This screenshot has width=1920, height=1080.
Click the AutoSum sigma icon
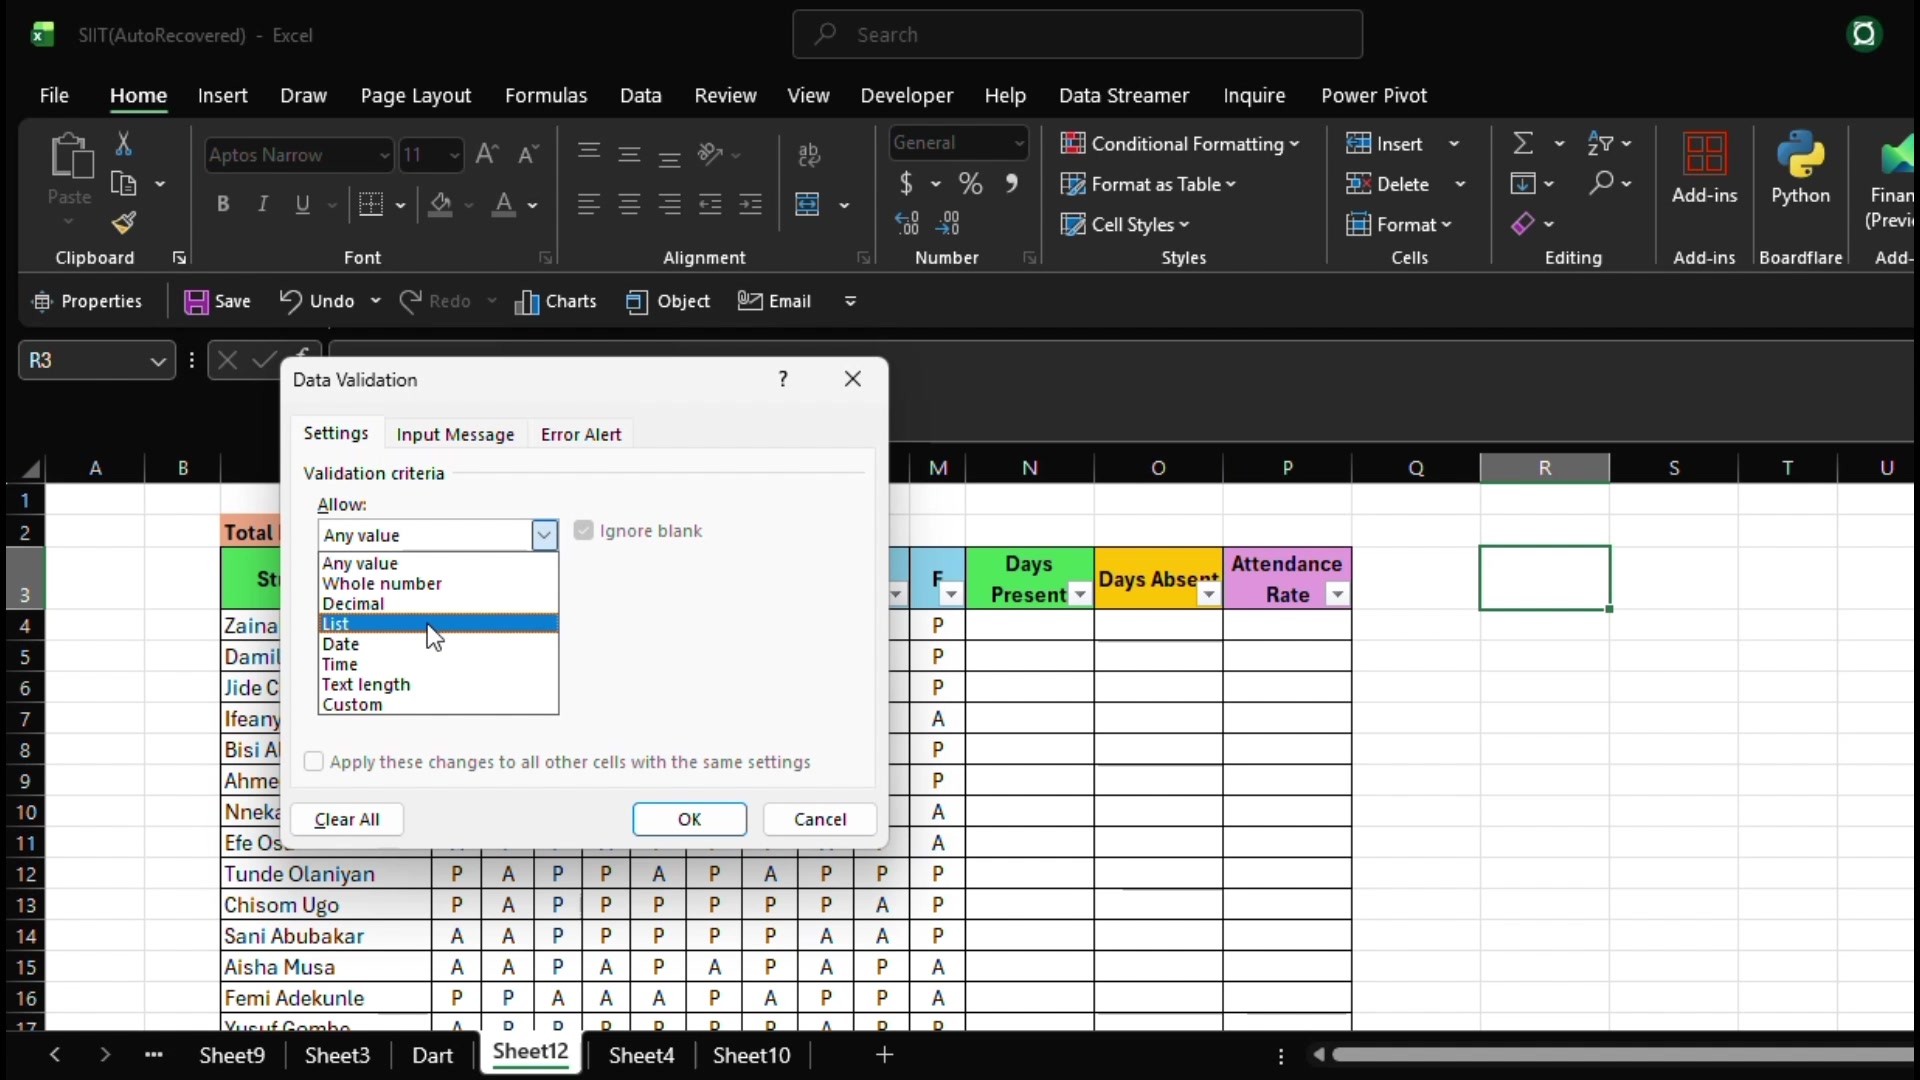click(x=1523, y=143)
